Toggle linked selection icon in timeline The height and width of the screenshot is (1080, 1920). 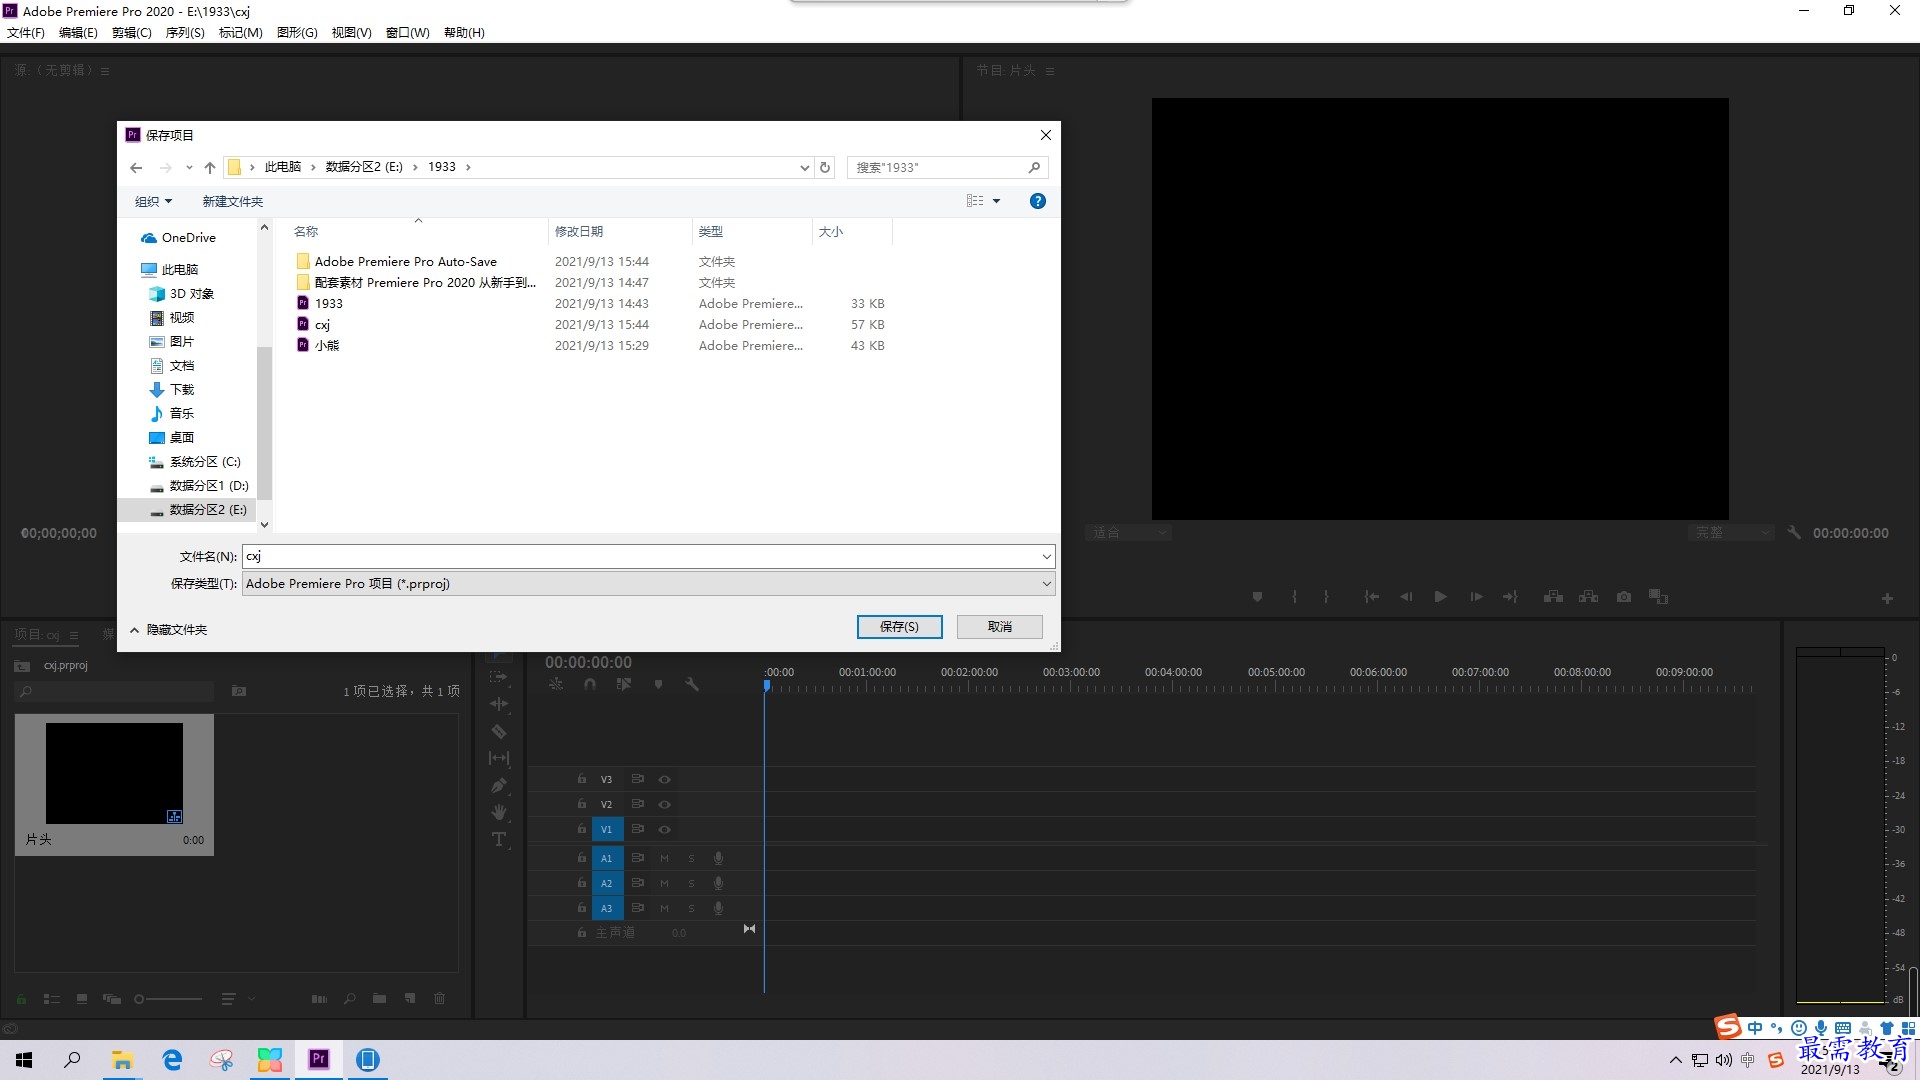coord(624,684)
